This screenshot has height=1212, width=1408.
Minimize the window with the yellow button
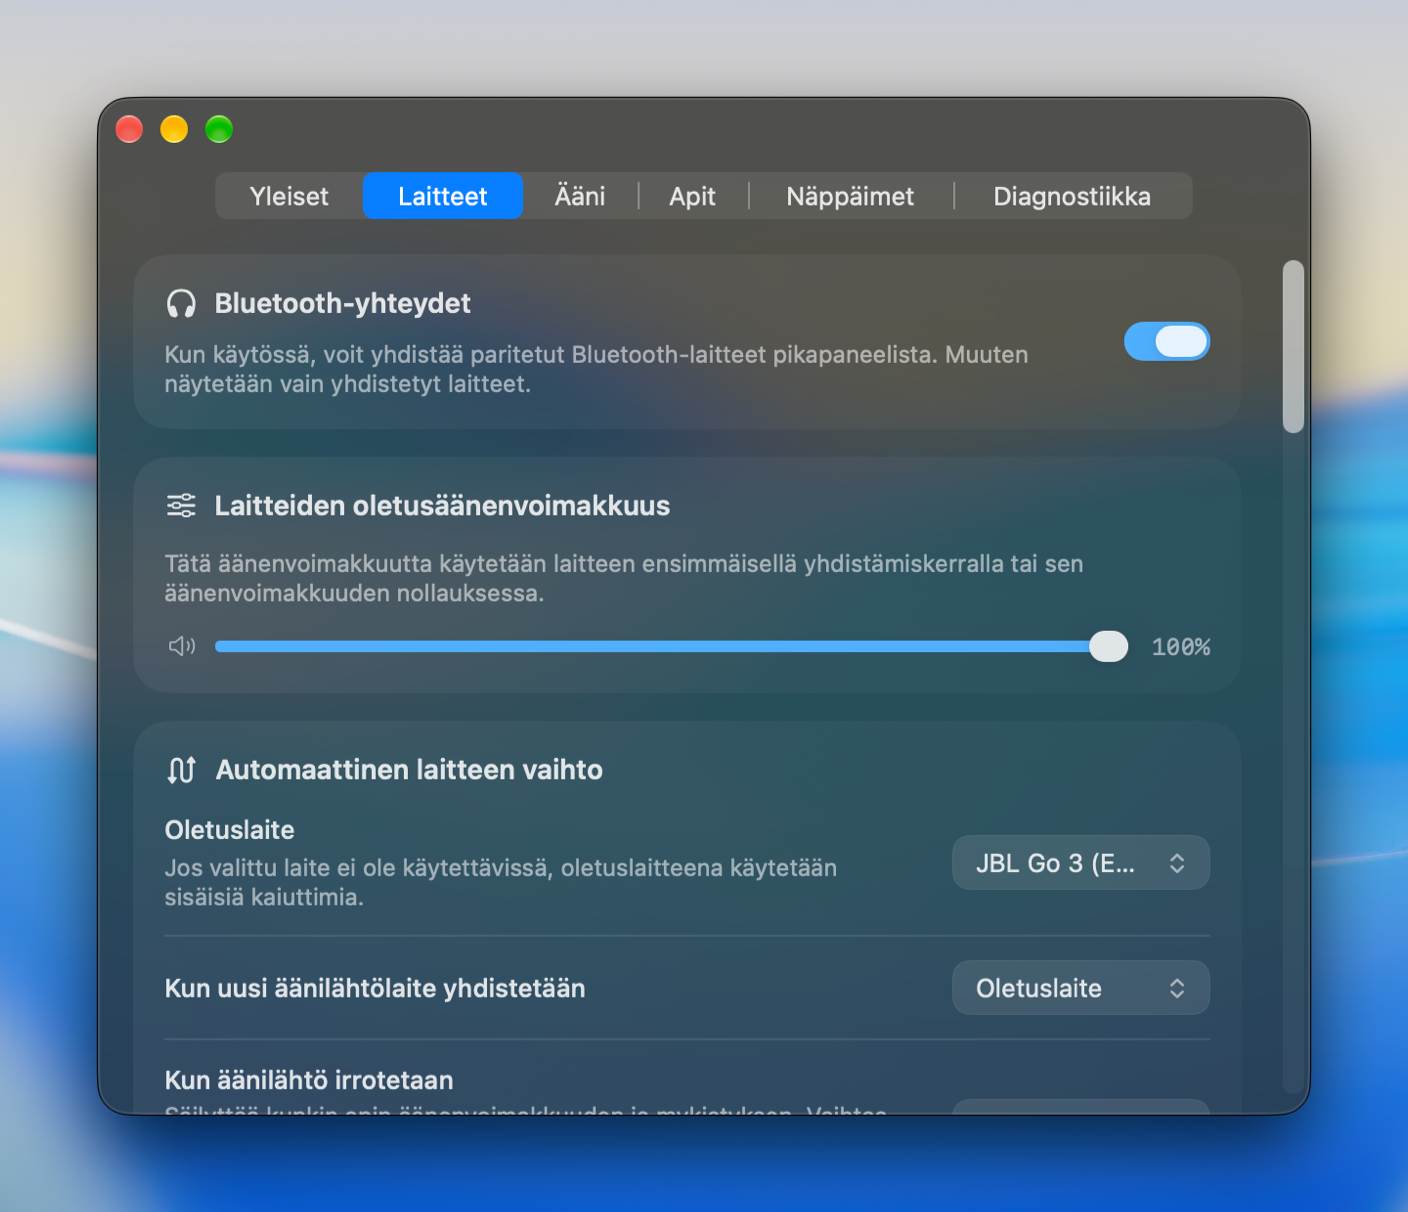point(174,129)
